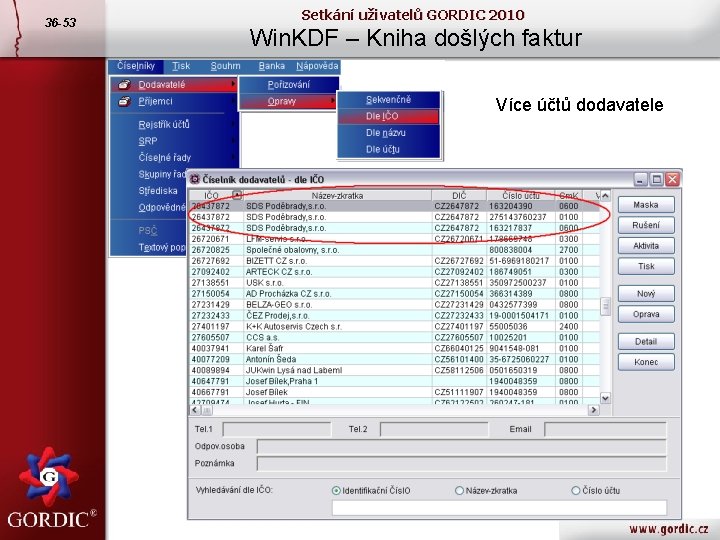Click horizontal scroll left arrow

195,410
